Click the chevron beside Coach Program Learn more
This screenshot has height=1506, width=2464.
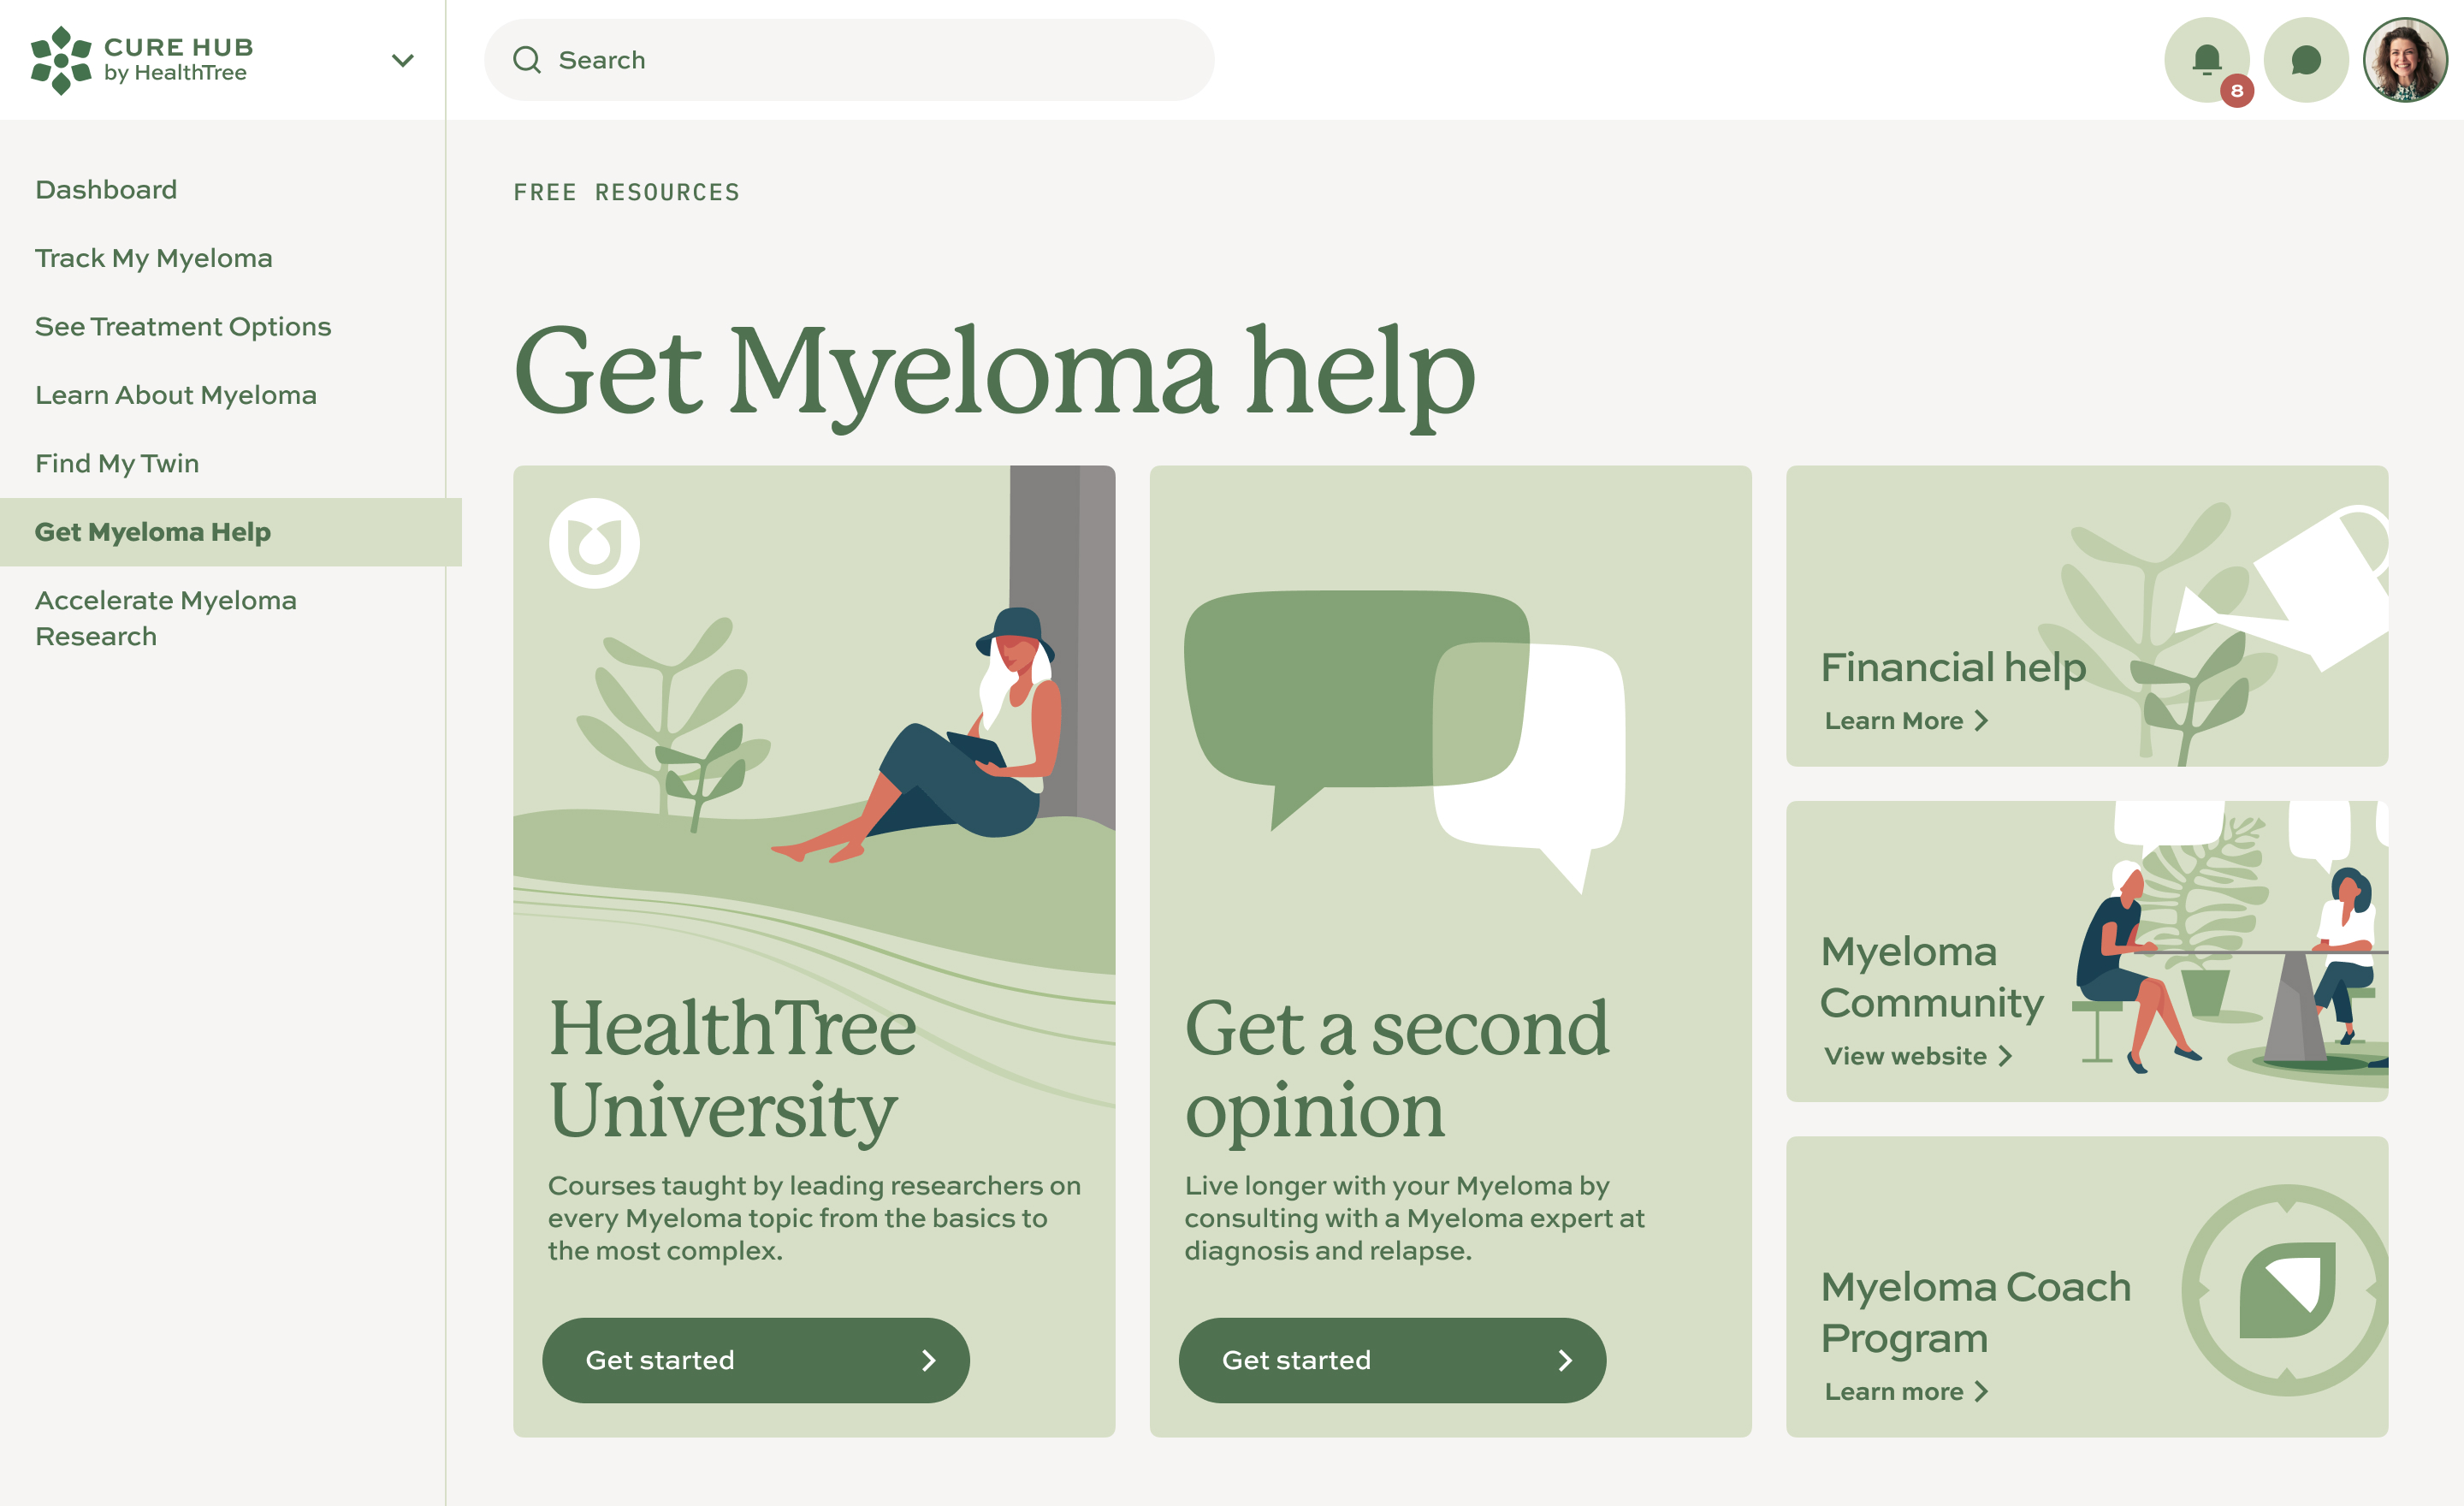pos(1981,1391)
